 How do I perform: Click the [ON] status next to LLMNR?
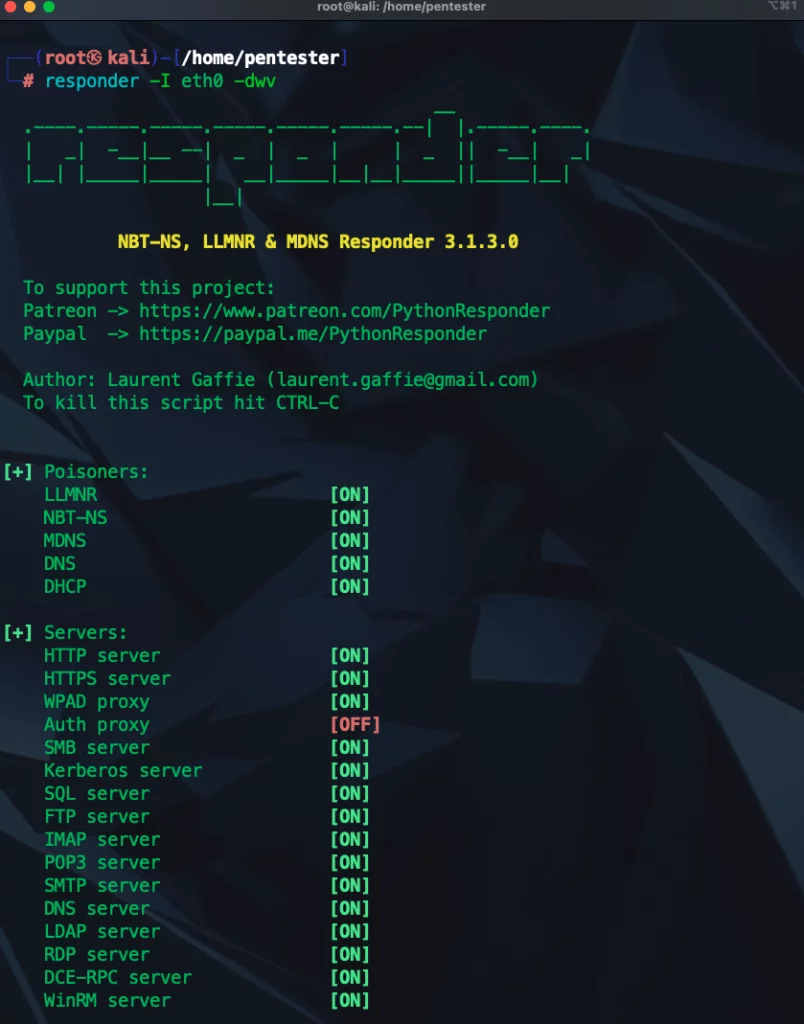coord(350,494)
